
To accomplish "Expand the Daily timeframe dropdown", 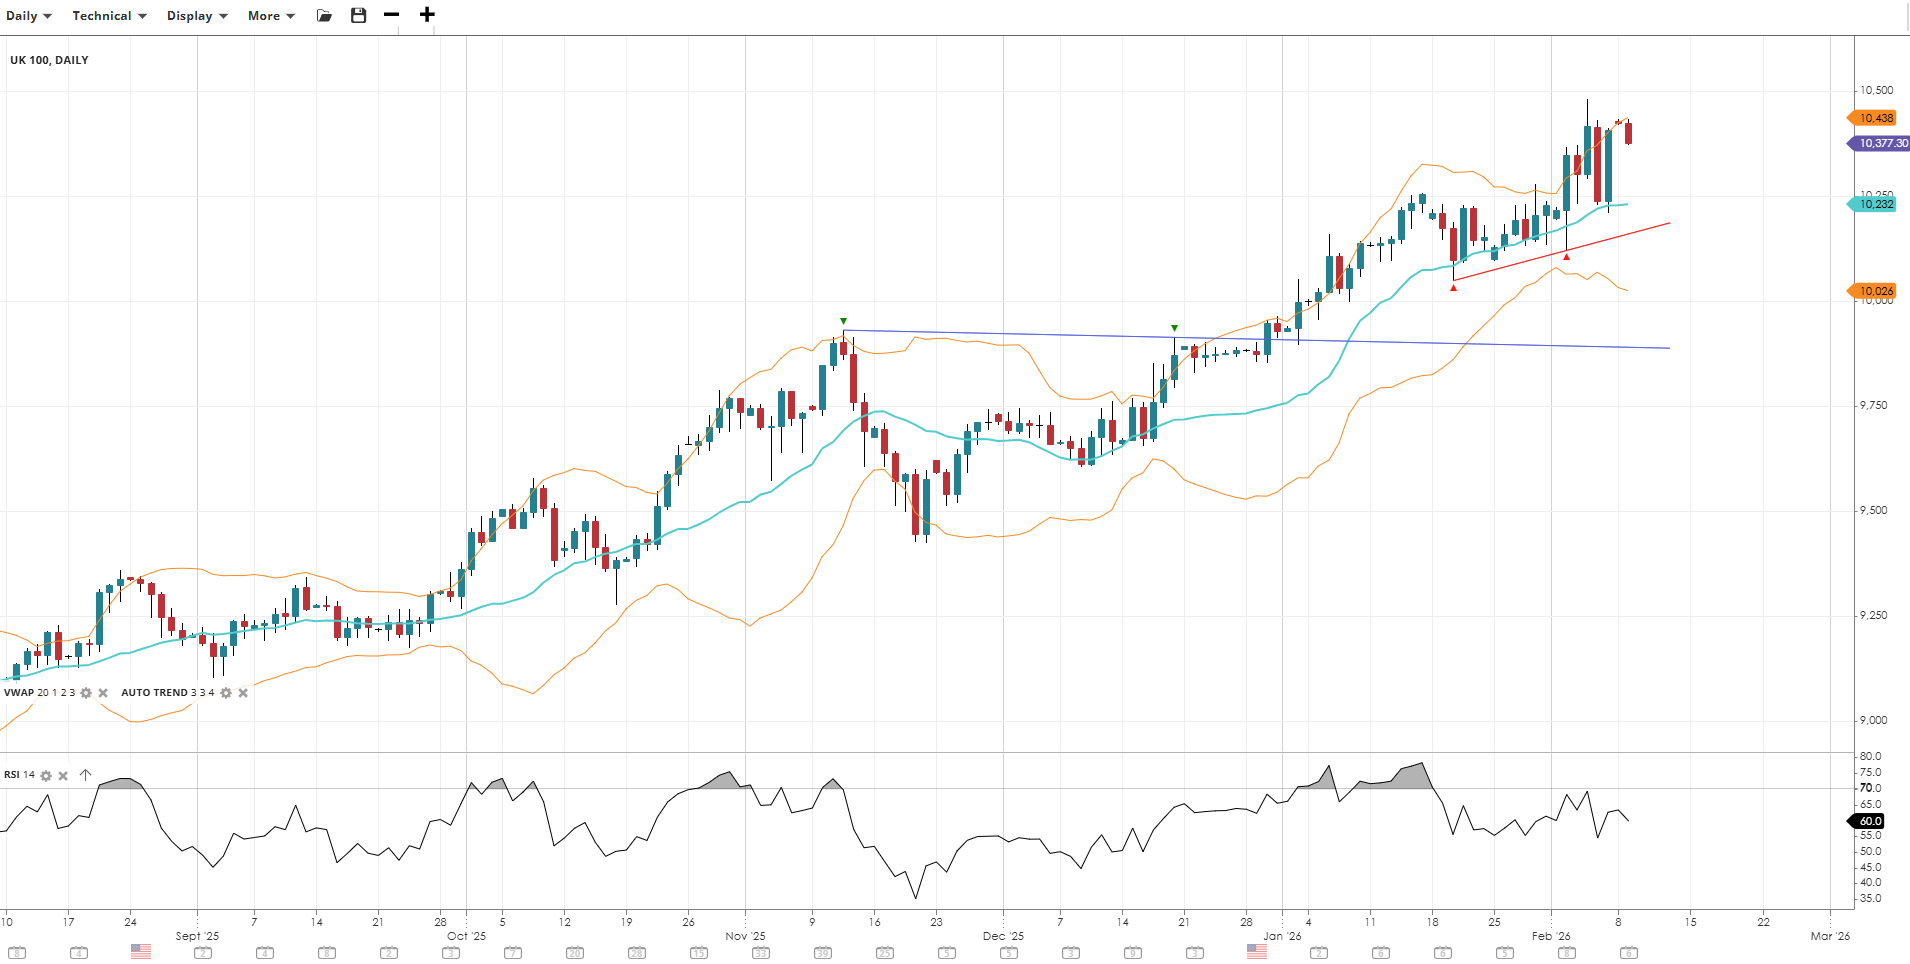I will tap(28, 16).
